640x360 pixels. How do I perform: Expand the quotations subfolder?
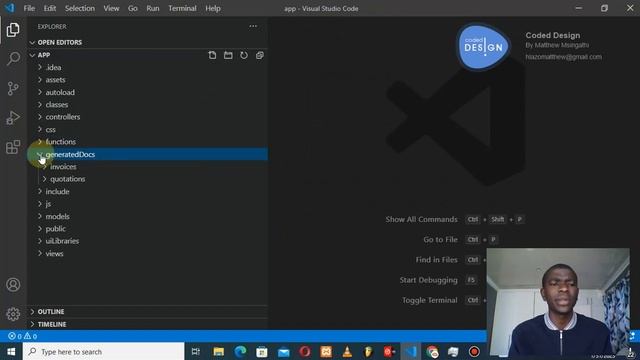click(x=148, y=179)
